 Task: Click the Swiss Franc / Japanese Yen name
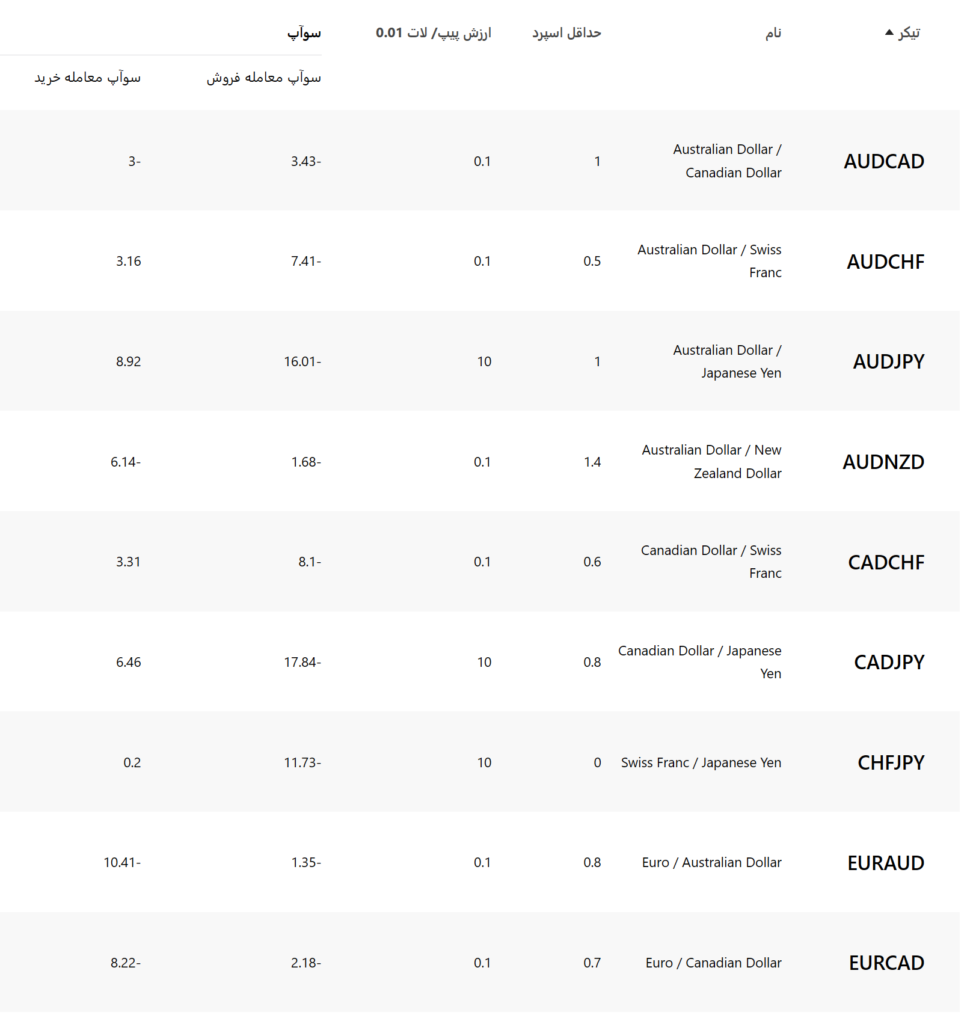click(701, 763)
